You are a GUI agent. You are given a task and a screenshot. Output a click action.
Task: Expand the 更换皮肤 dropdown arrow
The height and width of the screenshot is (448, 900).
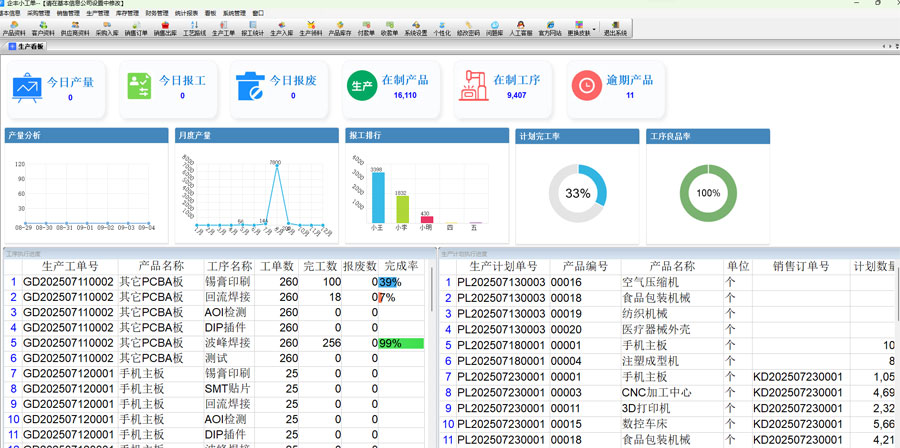click(x=595, y=28)
